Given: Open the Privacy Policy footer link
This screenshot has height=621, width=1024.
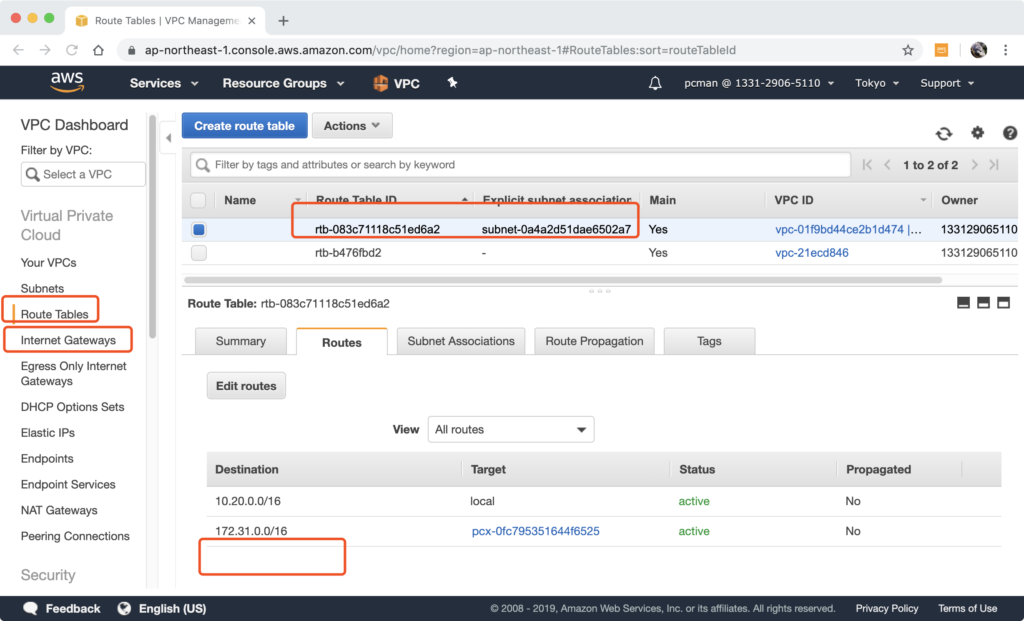Looking at the screenshot, I should [887, 608].
